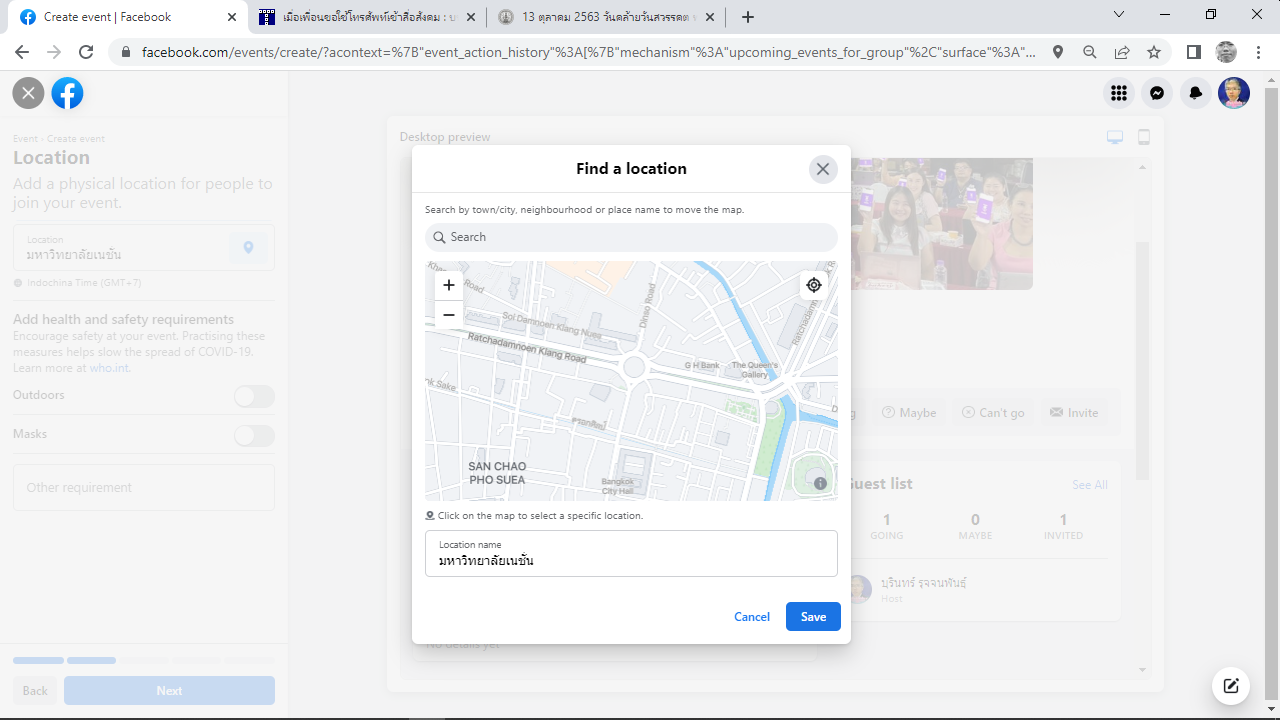The height and width of the screenshot is (720, 1280).
Task: Open the Facebook menu grid
Action: tap(1119, 93)
